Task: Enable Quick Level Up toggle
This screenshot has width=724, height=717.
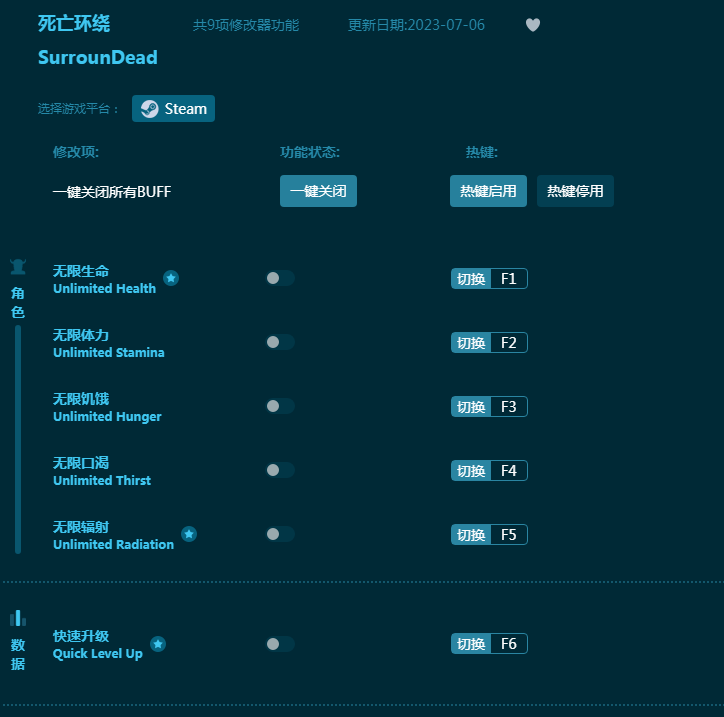Action: click(x=280, y=644)
